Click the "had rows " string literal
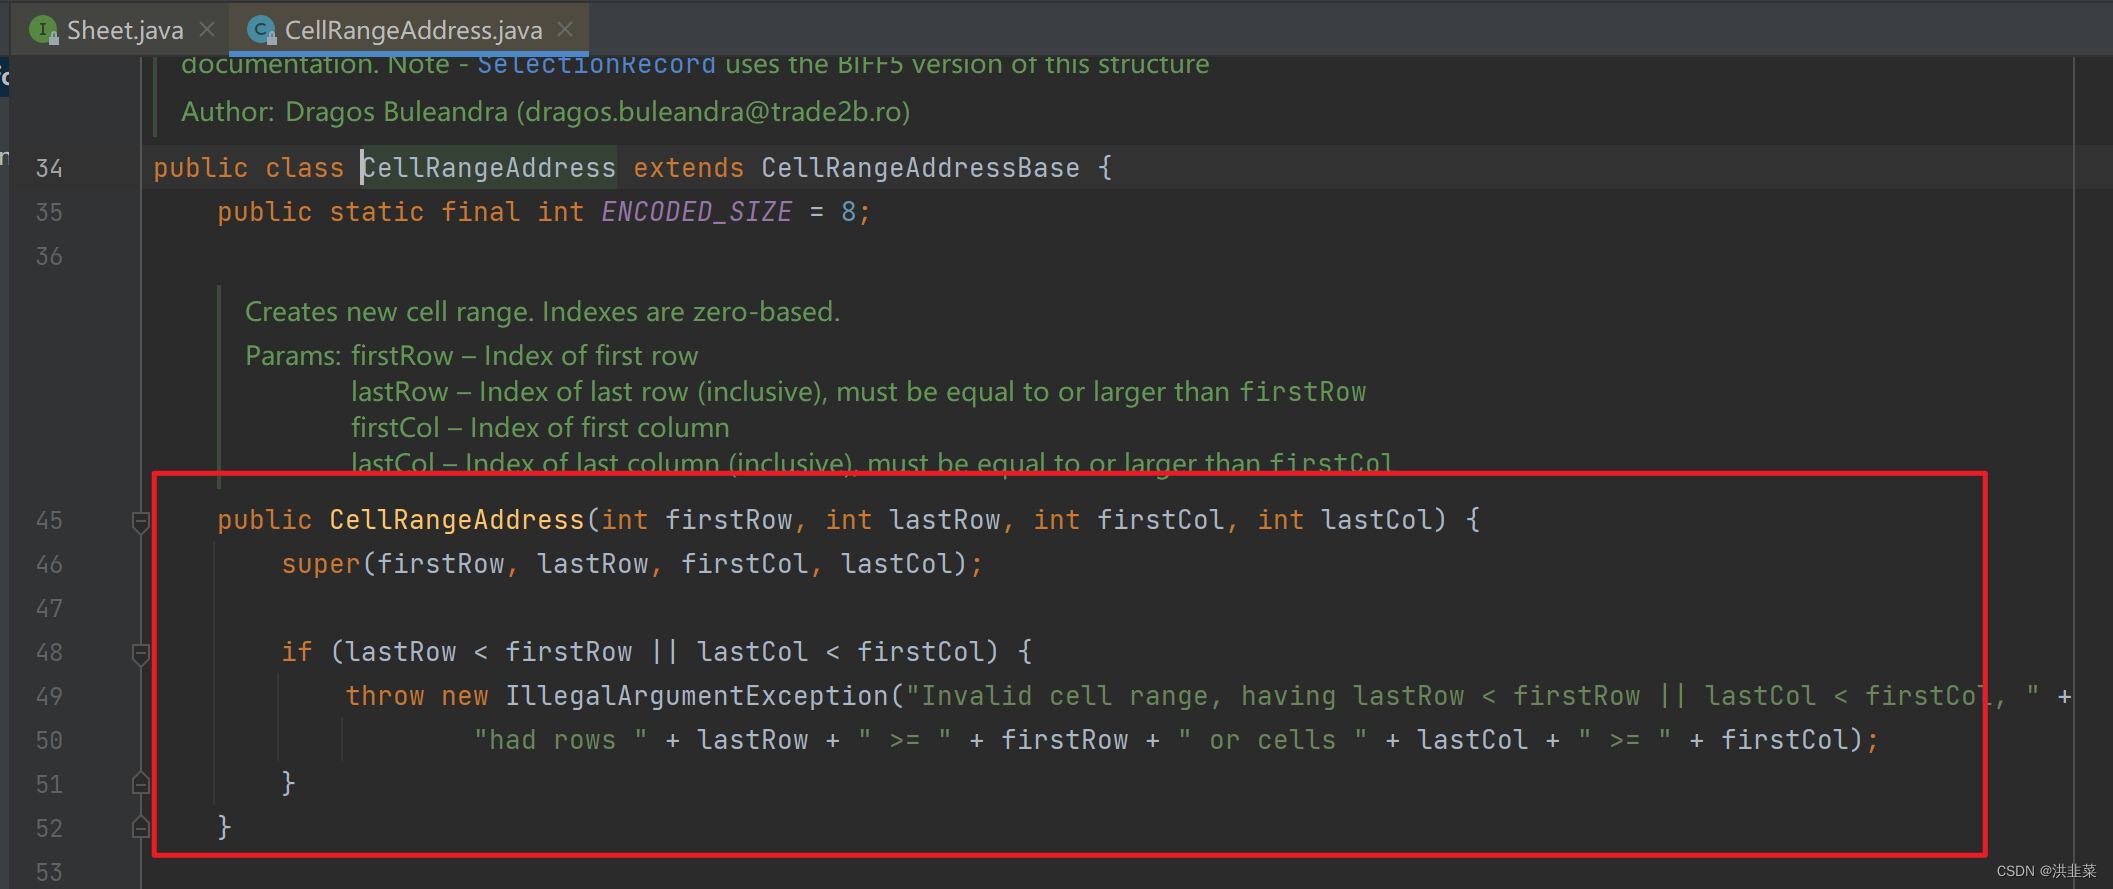 click(x=560, y=740)
